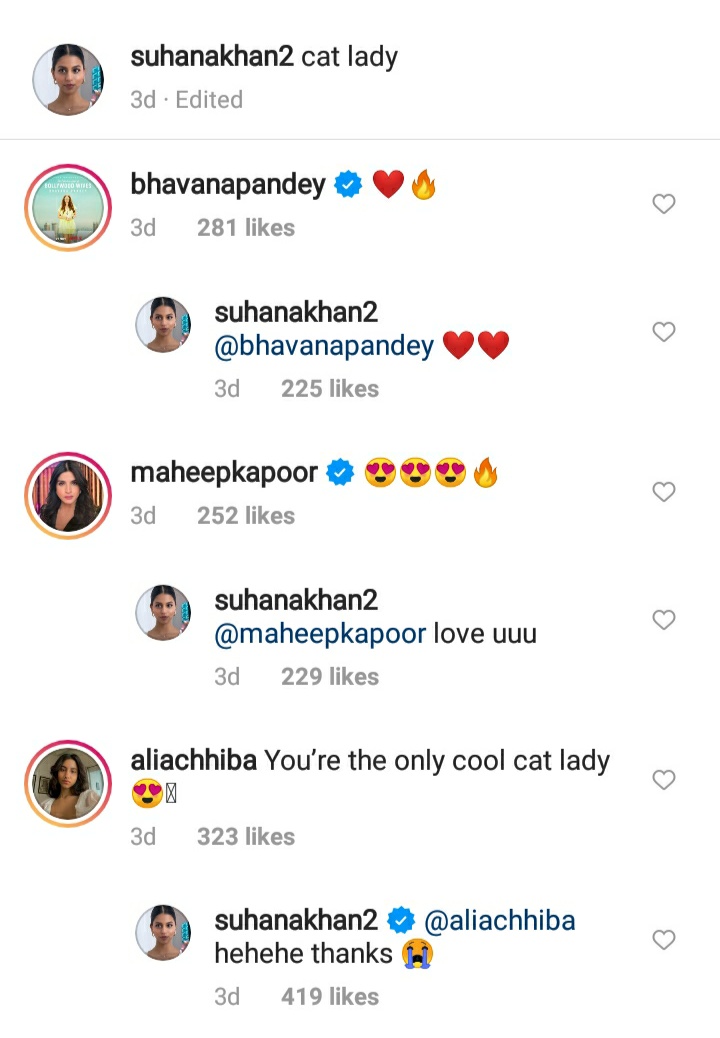Screen dimensions: 720x1038
Task: Open aliachhiba's profile avatar
Action: point(67,782)
